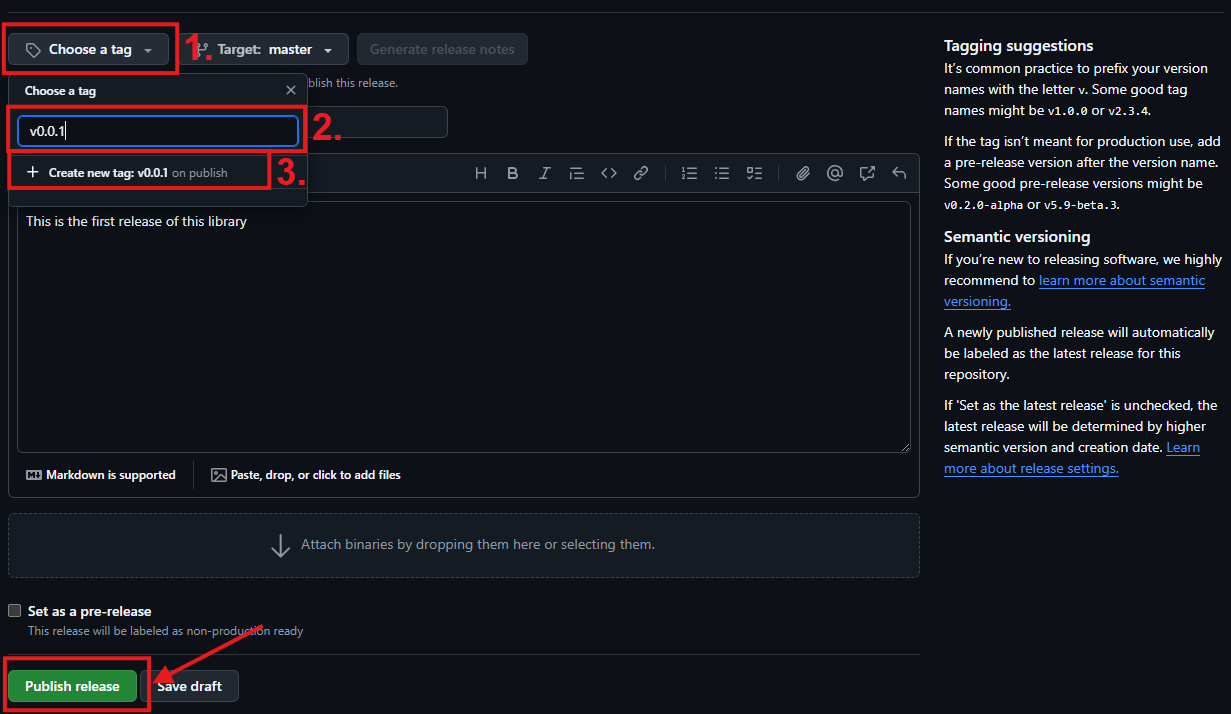Open the Markdown is supported link

(101, 475)
